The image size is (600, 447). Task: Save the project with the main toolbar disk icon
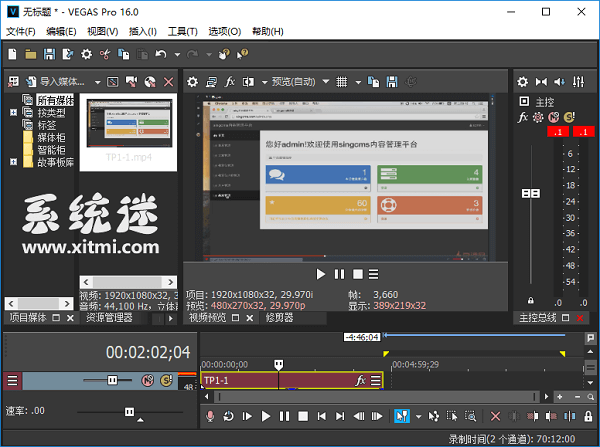coord(49,54)
